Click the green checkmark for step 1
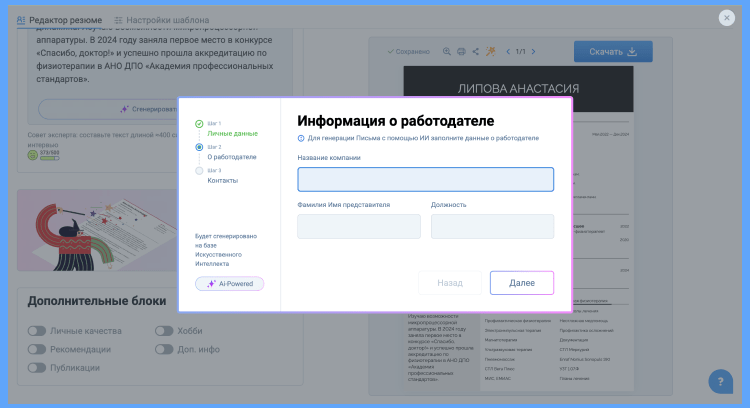750x408 pixels. (x=199, y=124)
